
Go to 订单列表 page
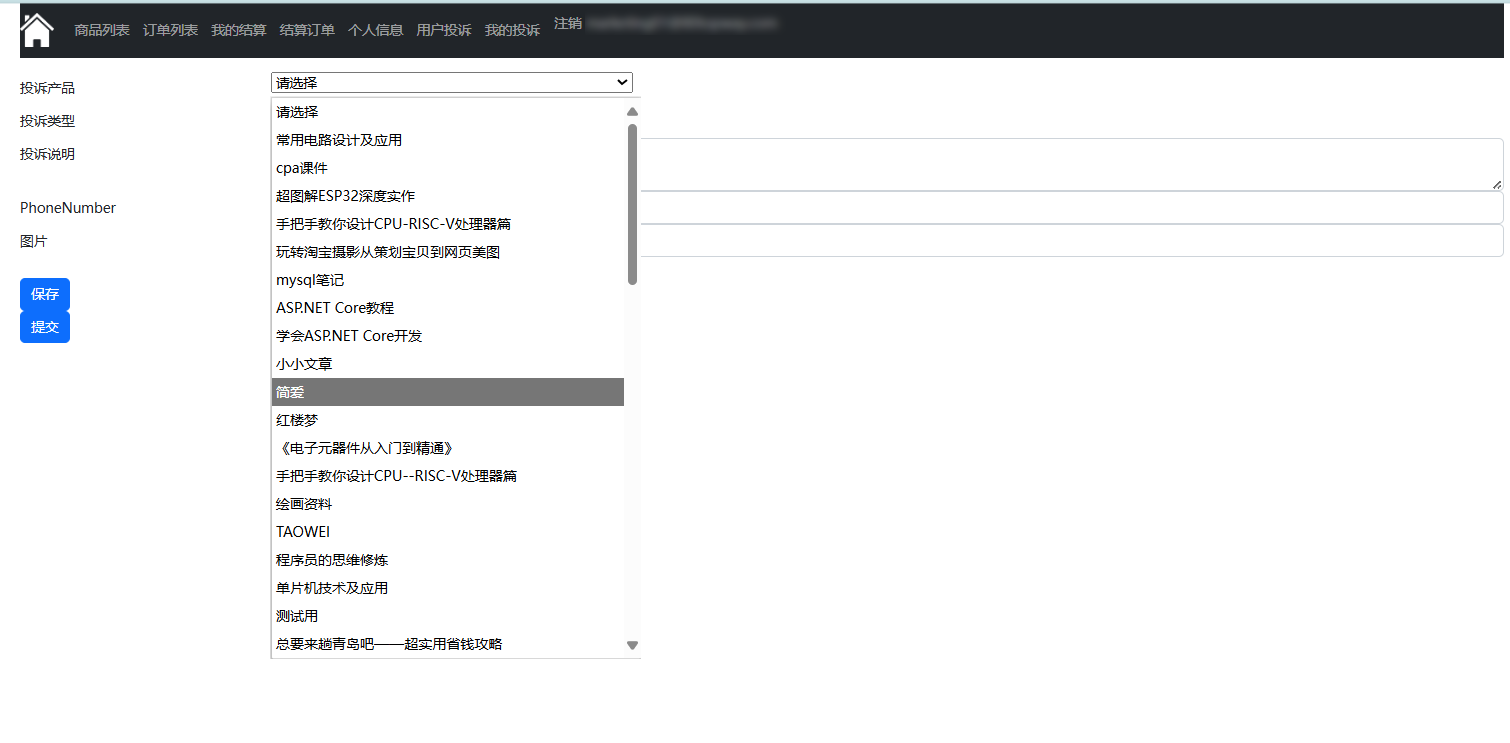(170, 30)
